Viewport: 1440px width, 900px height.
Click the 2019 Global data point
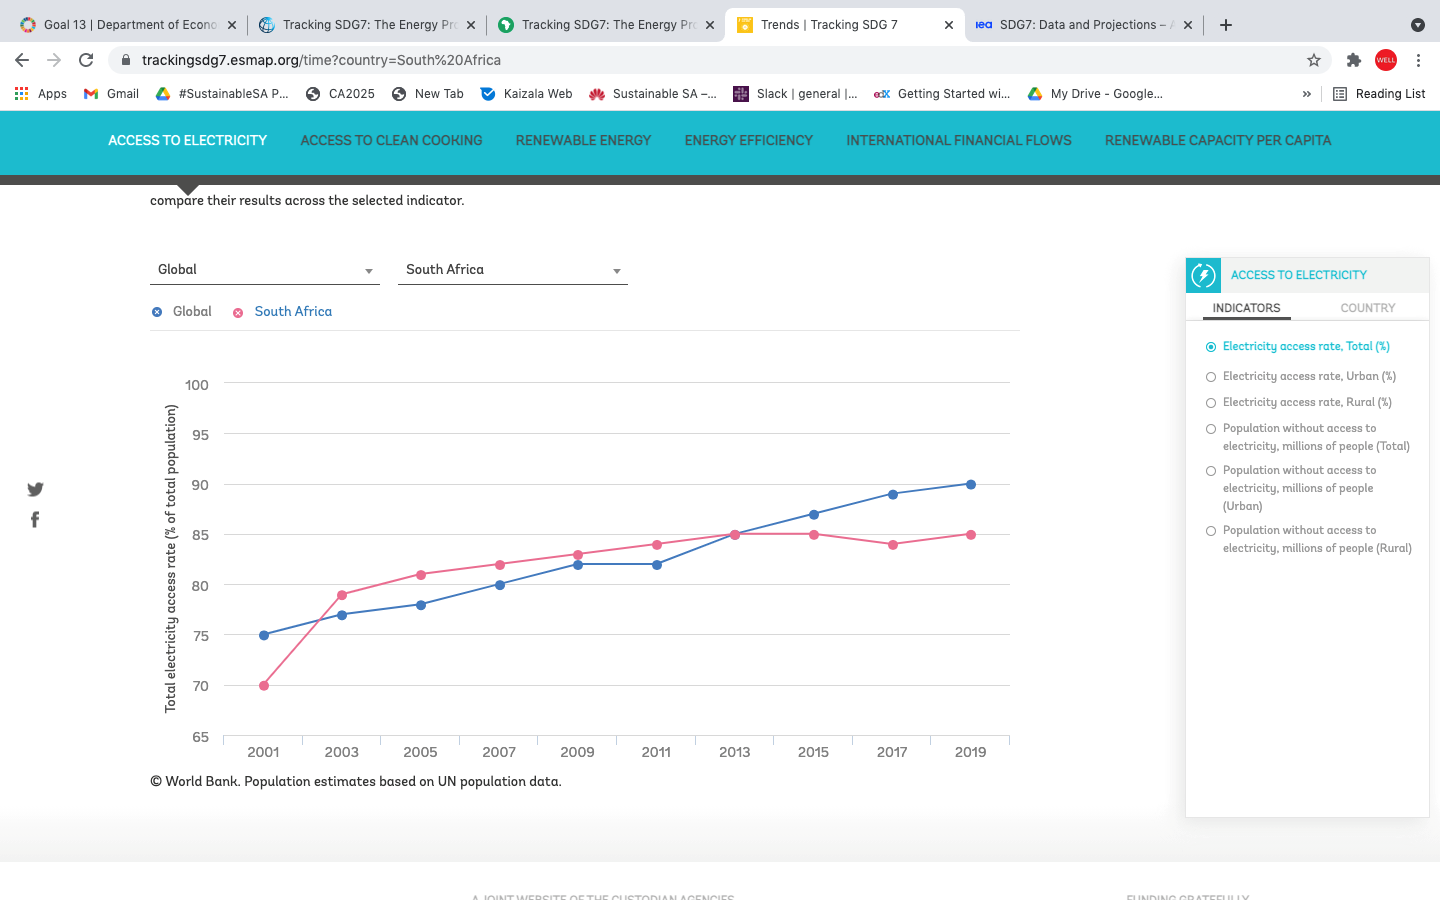click(970, 485)
